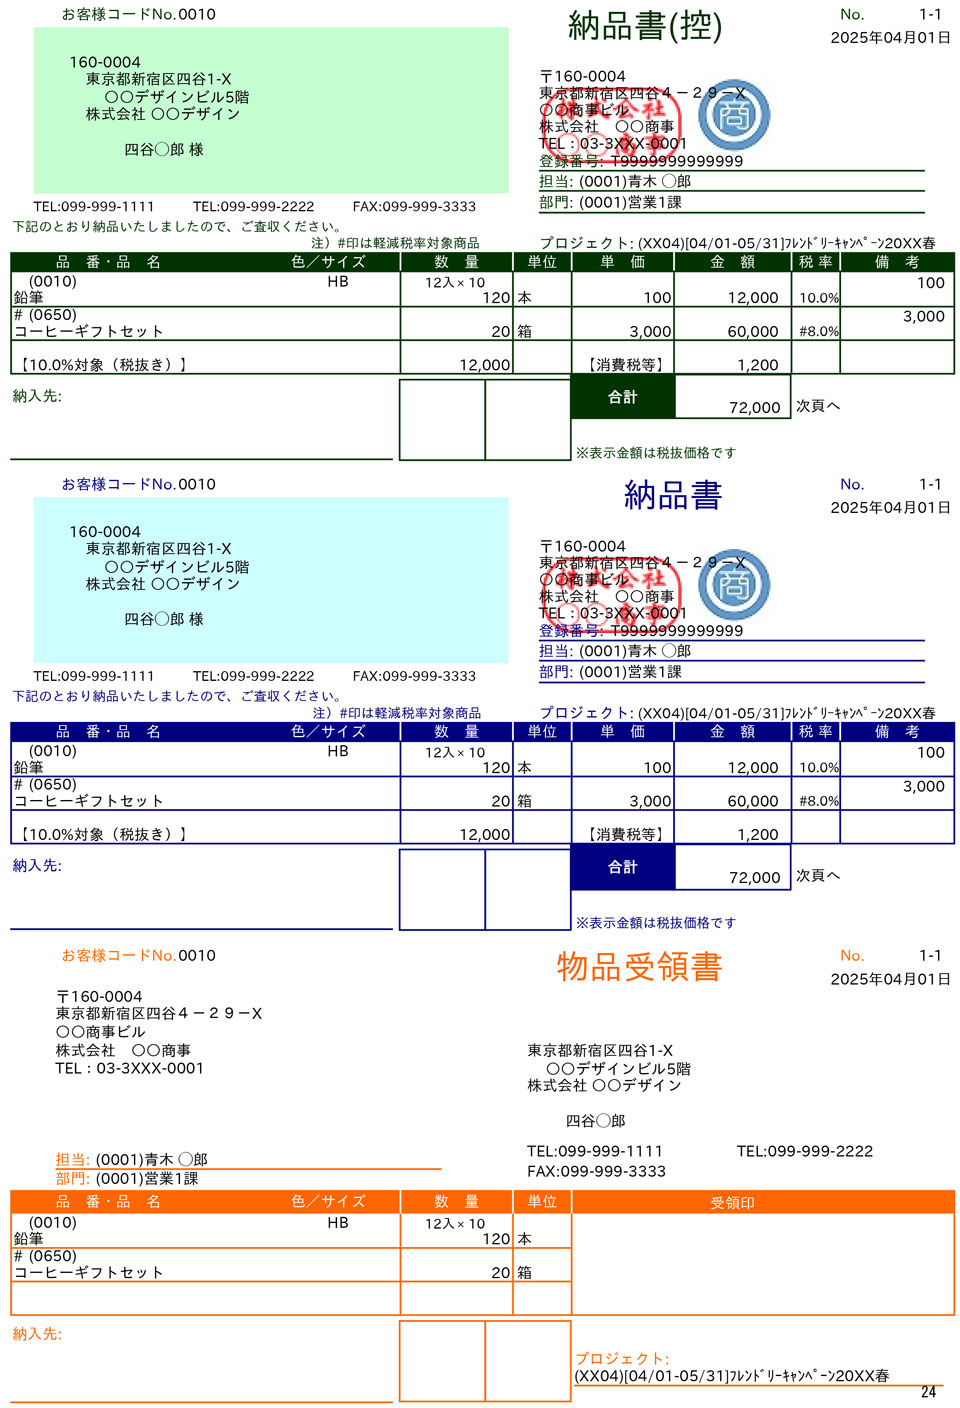The height and width of the screenshot is (1408, 960).
Task: Click date 2025年04月01日 on the green slip
Action: (x=890, y=38)
